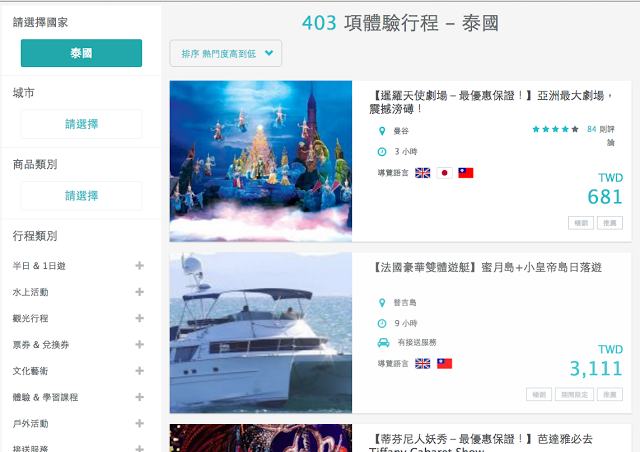
Task: Click the star rating on the first listing
Action: (x=555, y=129)
